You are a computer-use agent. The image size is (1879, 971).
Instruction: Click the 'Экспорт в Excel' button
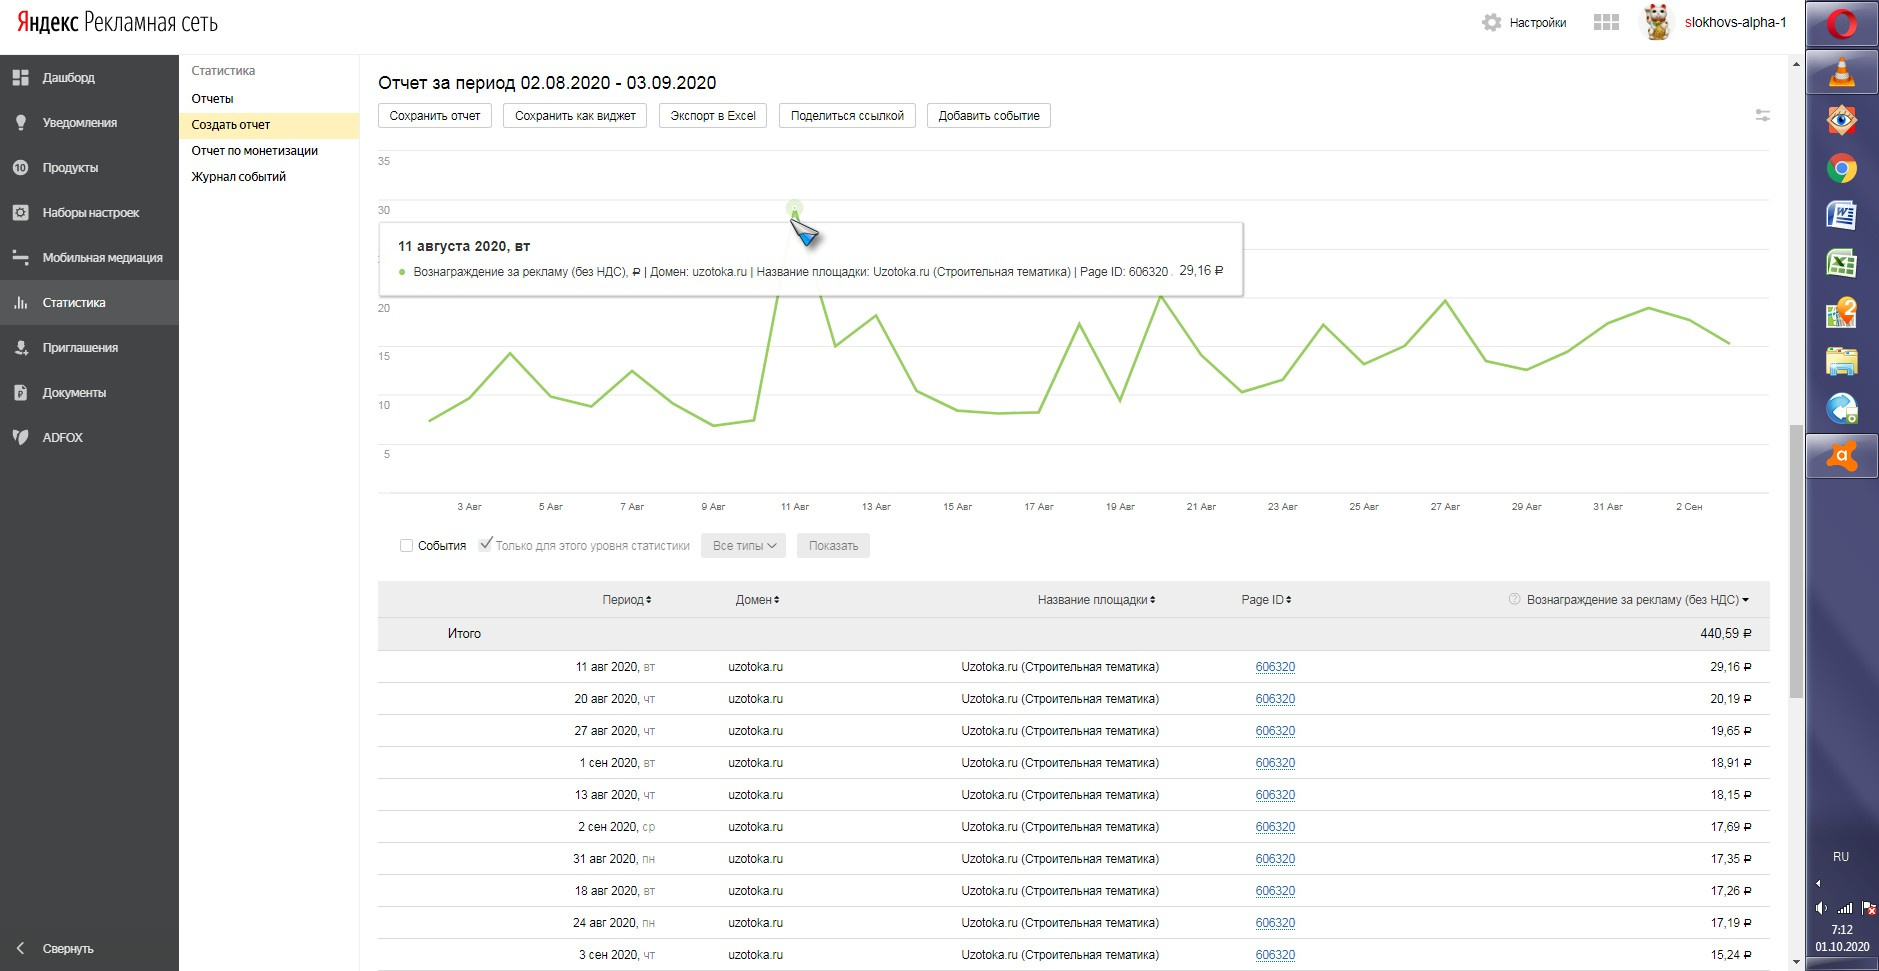coord(712,116)
